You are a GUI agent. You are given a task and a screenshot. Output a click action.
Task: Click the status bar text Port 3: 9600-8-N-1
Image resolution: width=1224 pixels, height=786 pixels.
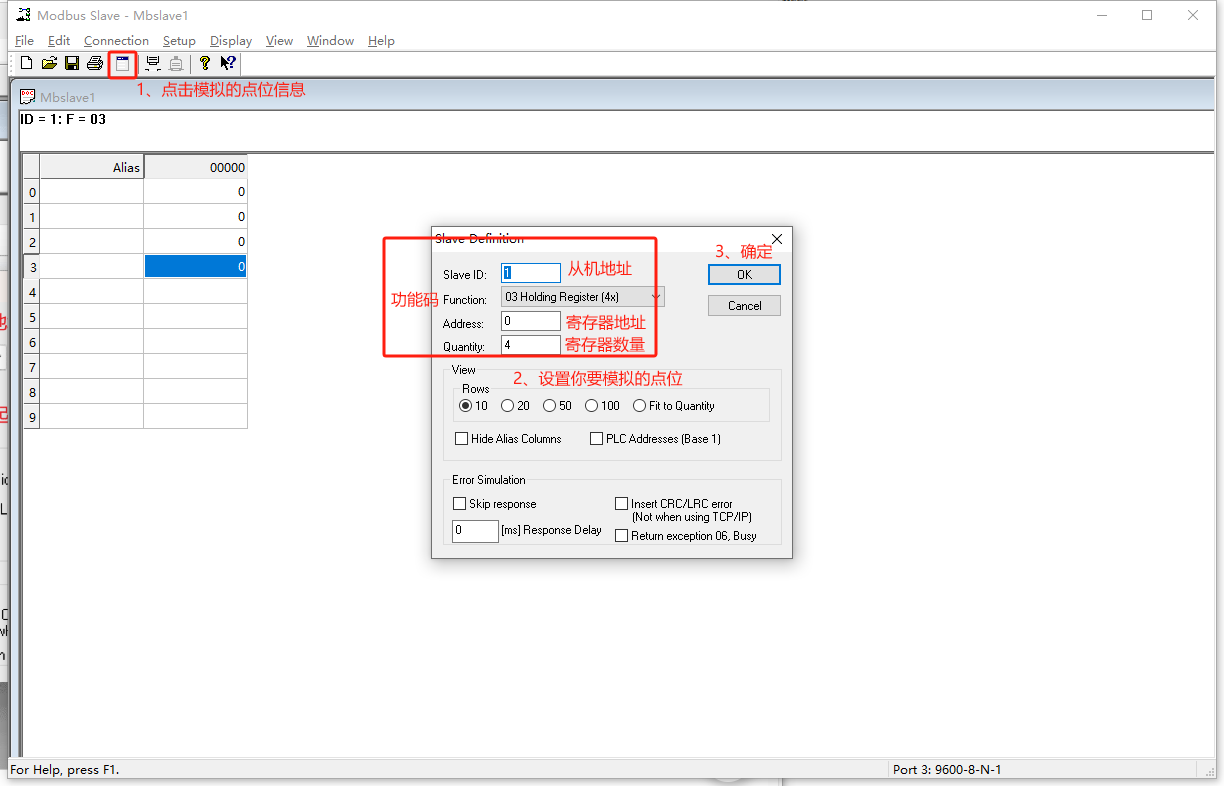[x=948, y=769]
